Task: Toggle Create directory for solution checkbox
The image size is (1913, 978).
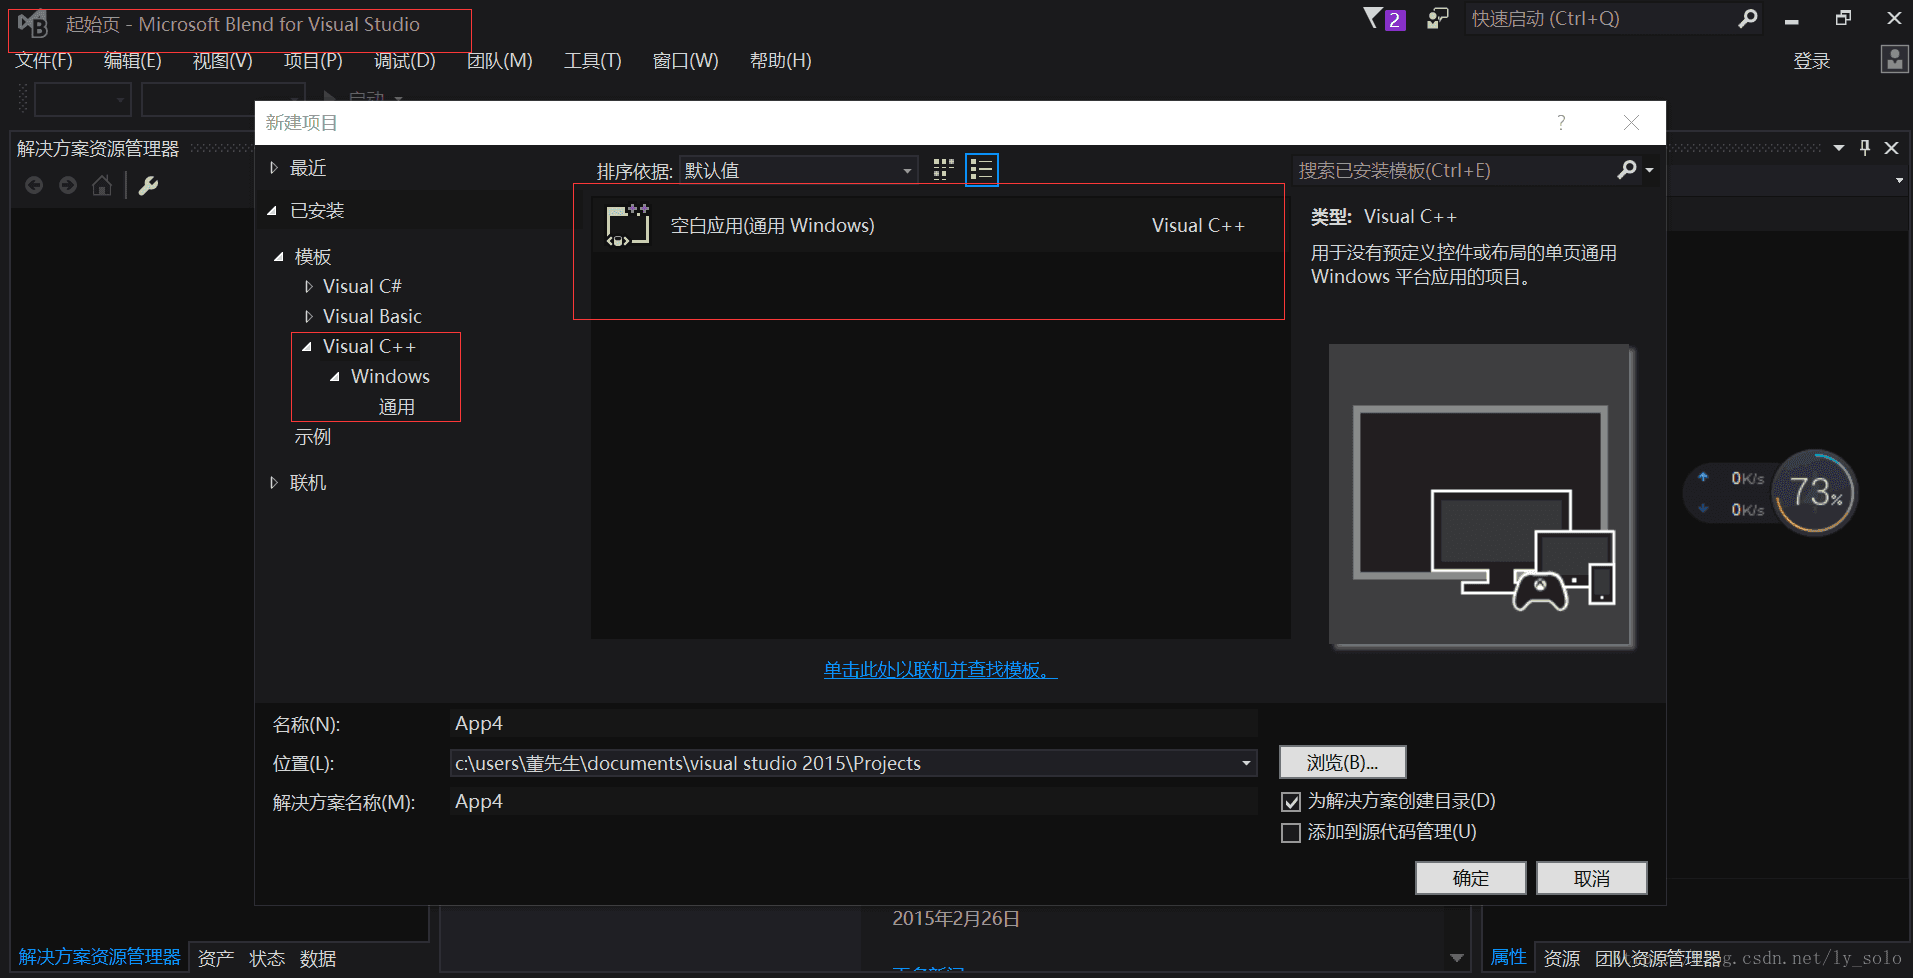Action: pyautogui.click(x=1291, y=802)
